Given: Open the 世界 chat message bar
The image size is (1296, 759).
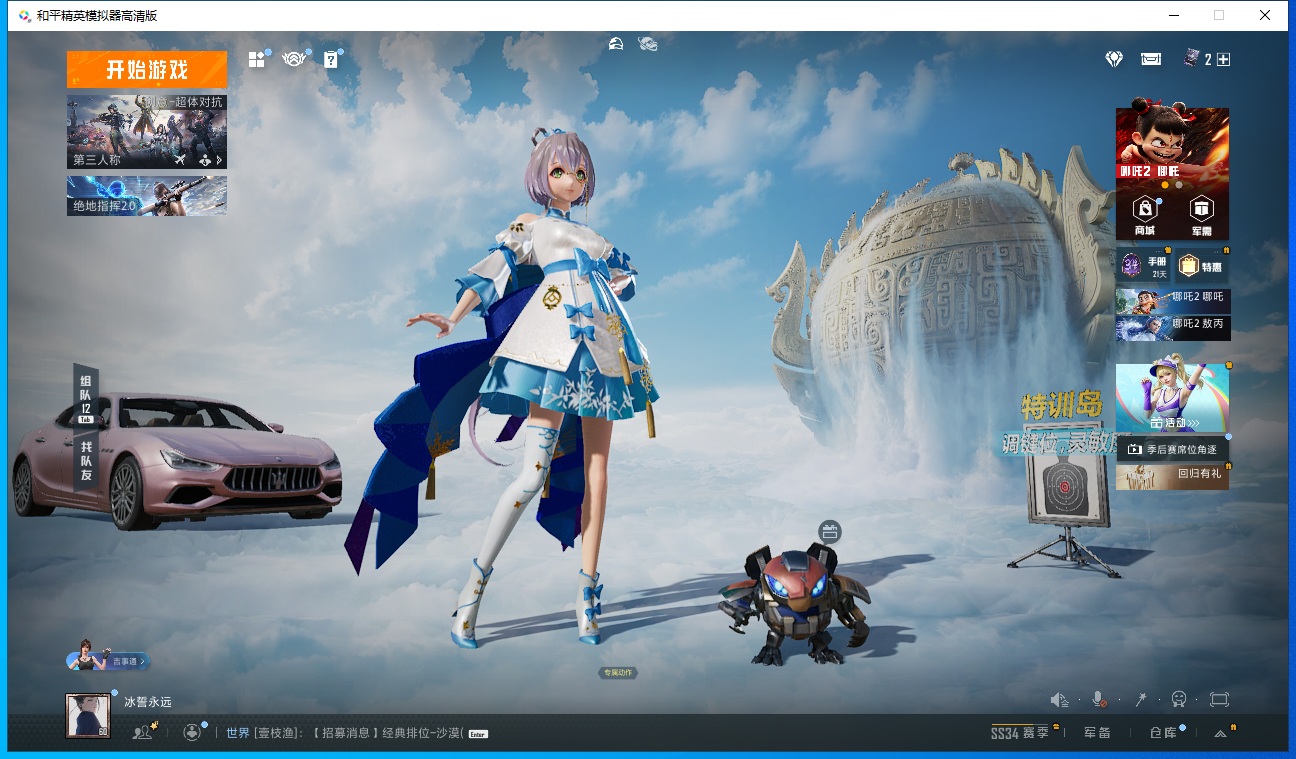Looking at the screenshot, I should coord(356,733).
